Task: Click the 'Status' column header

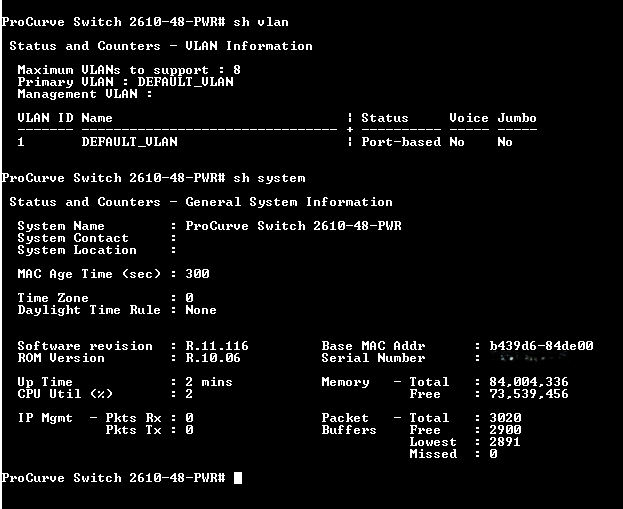Action: click(x=385, y=118)
